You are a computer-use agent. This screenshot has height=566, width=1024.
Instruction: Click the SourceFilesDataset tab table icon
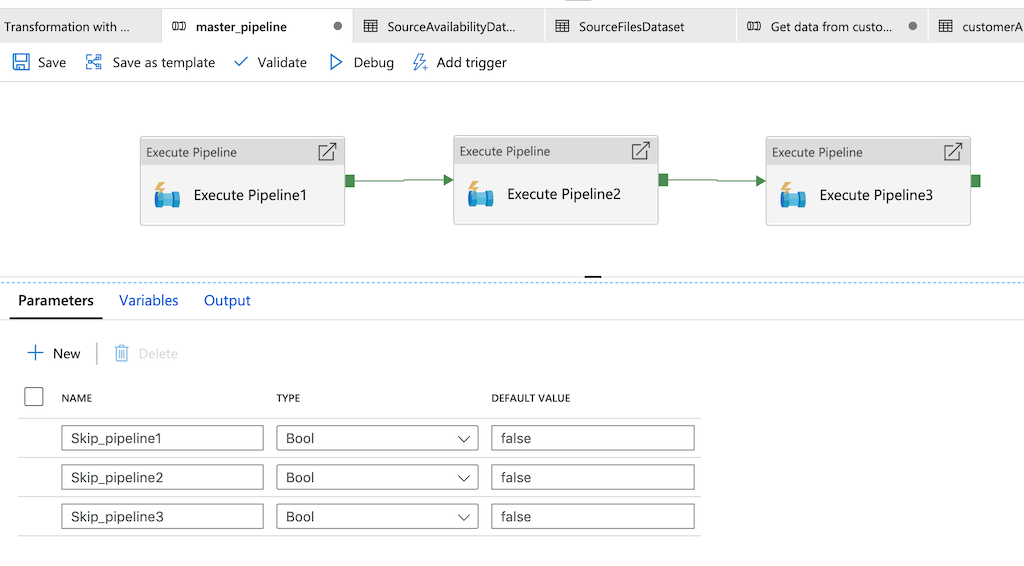(562, 26)
